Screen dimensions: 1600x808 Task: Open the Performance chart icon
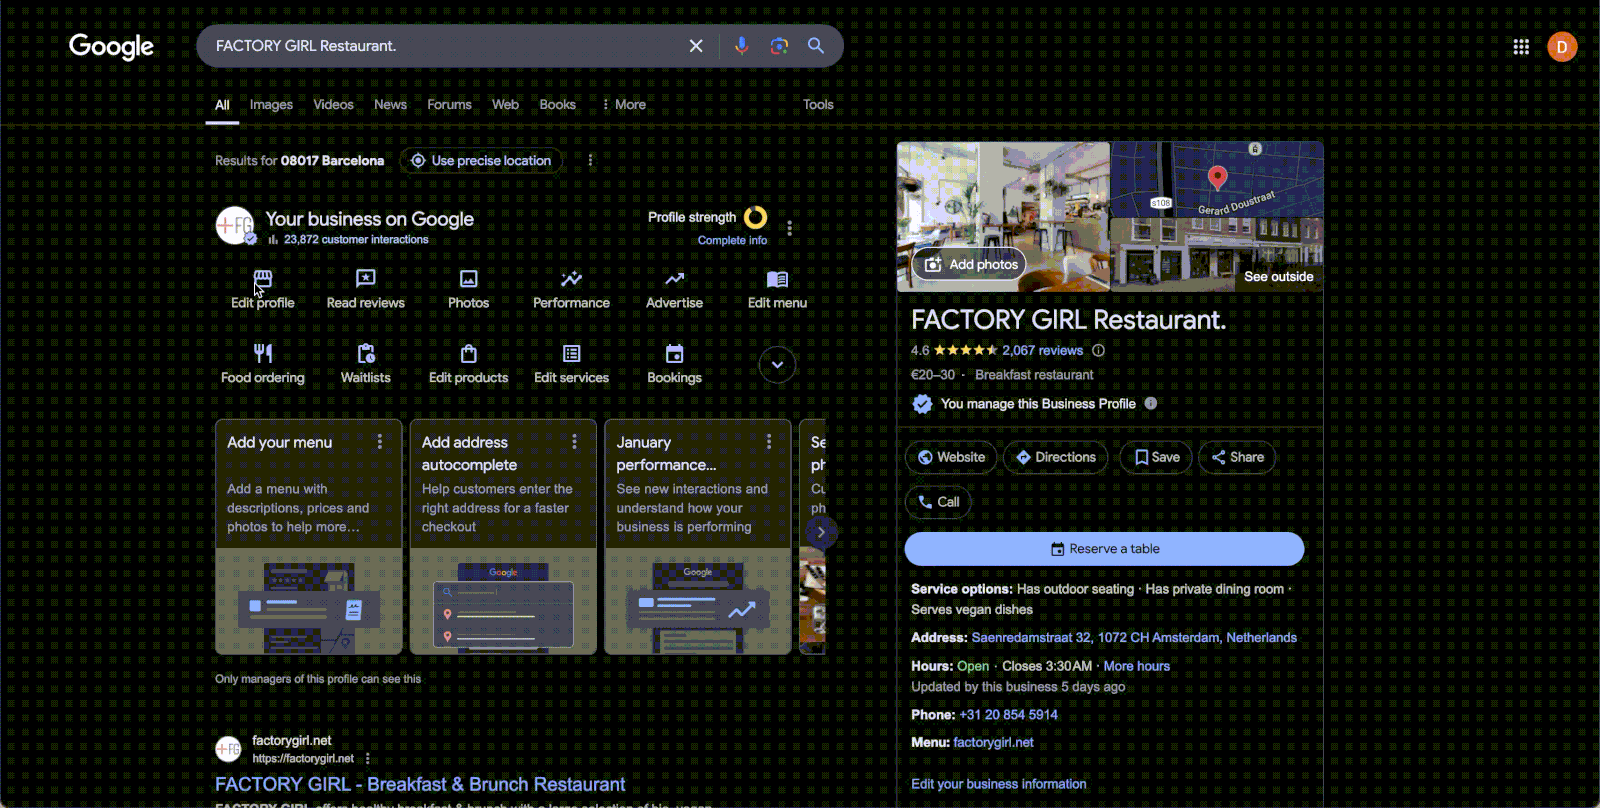pos(571,279)
